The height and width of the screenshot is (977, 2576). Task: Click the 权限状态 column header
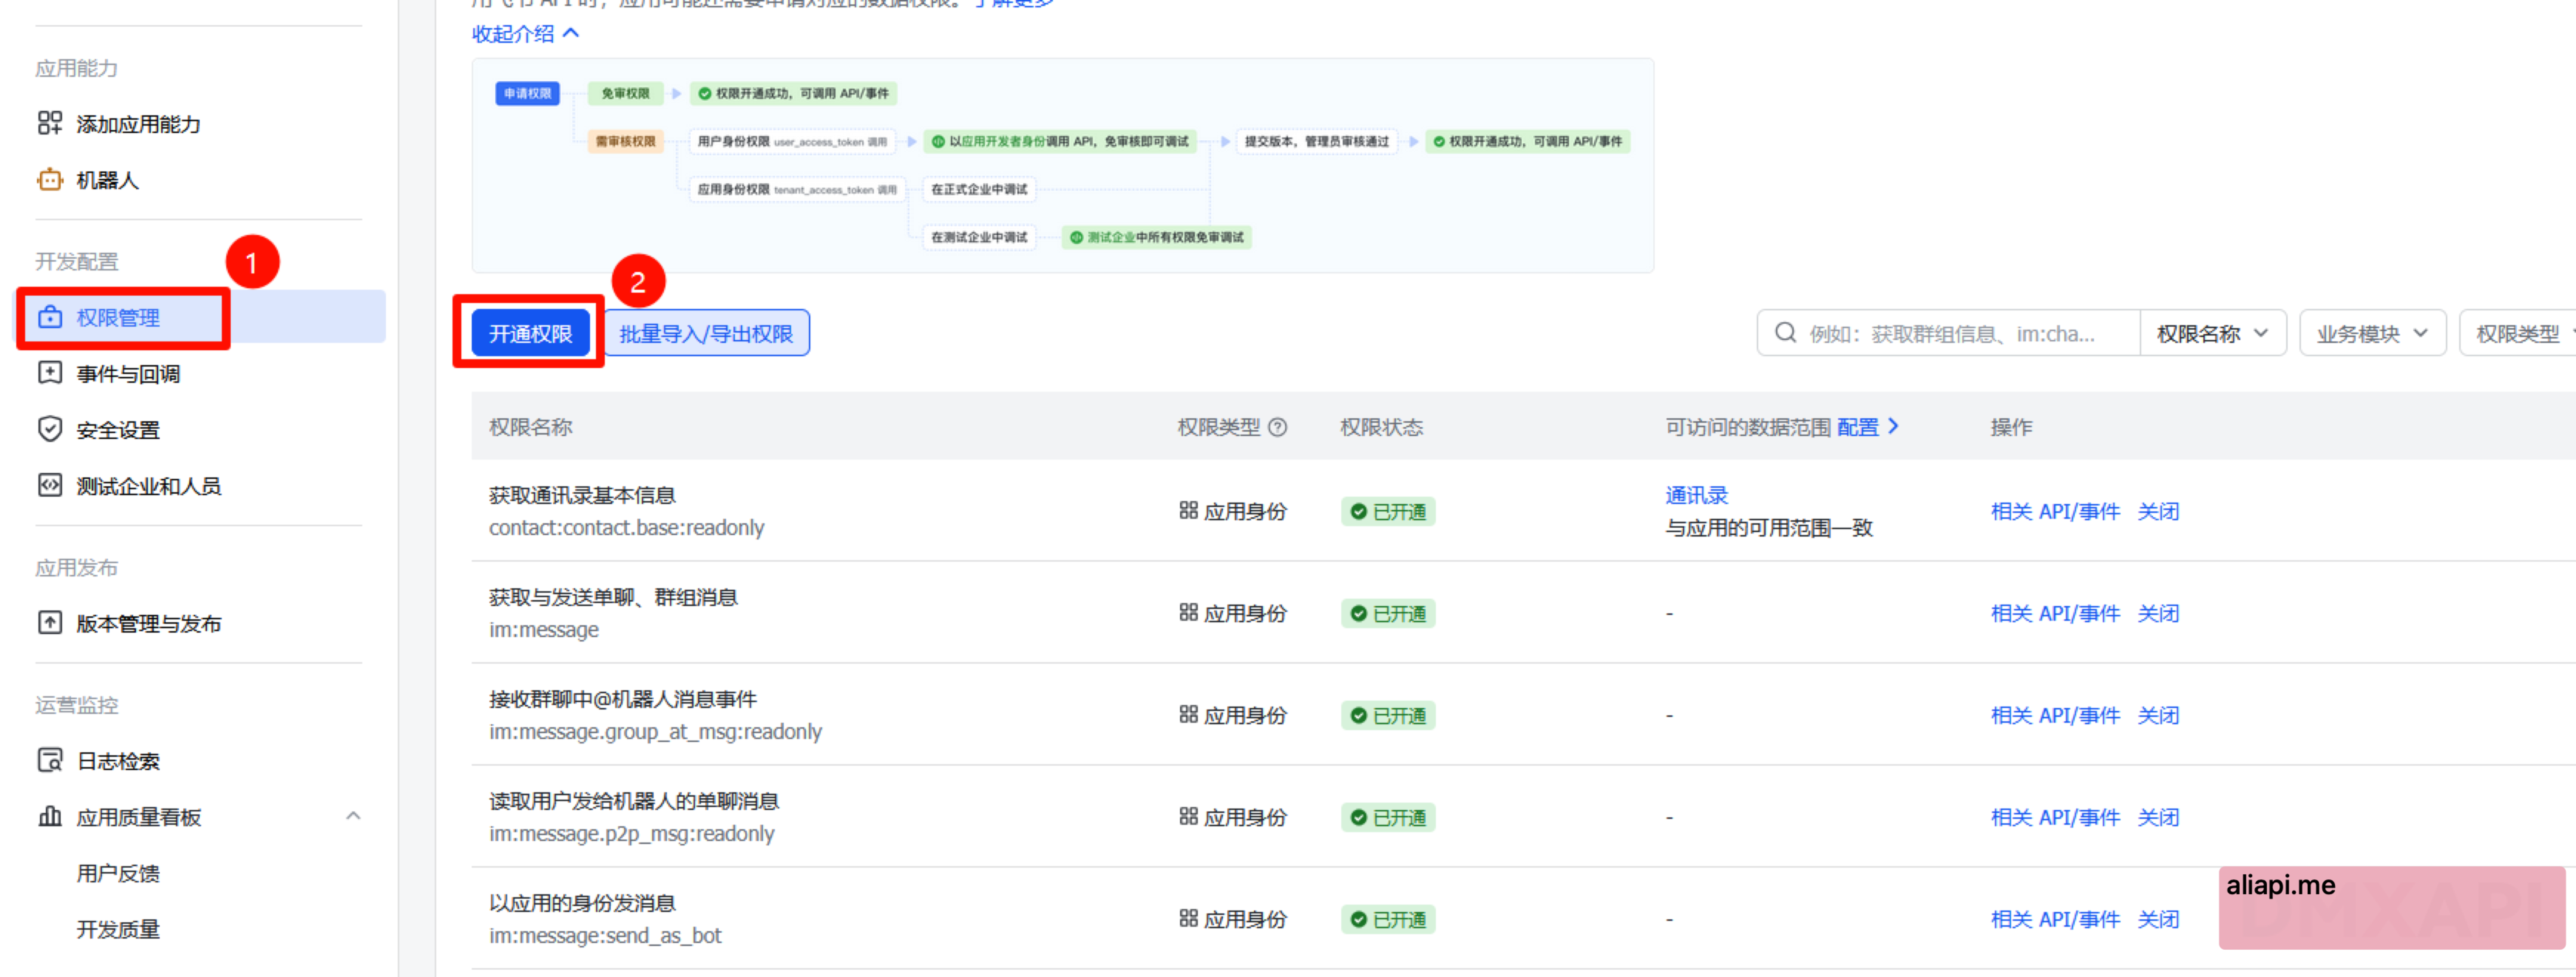[x=1381, y=427]
